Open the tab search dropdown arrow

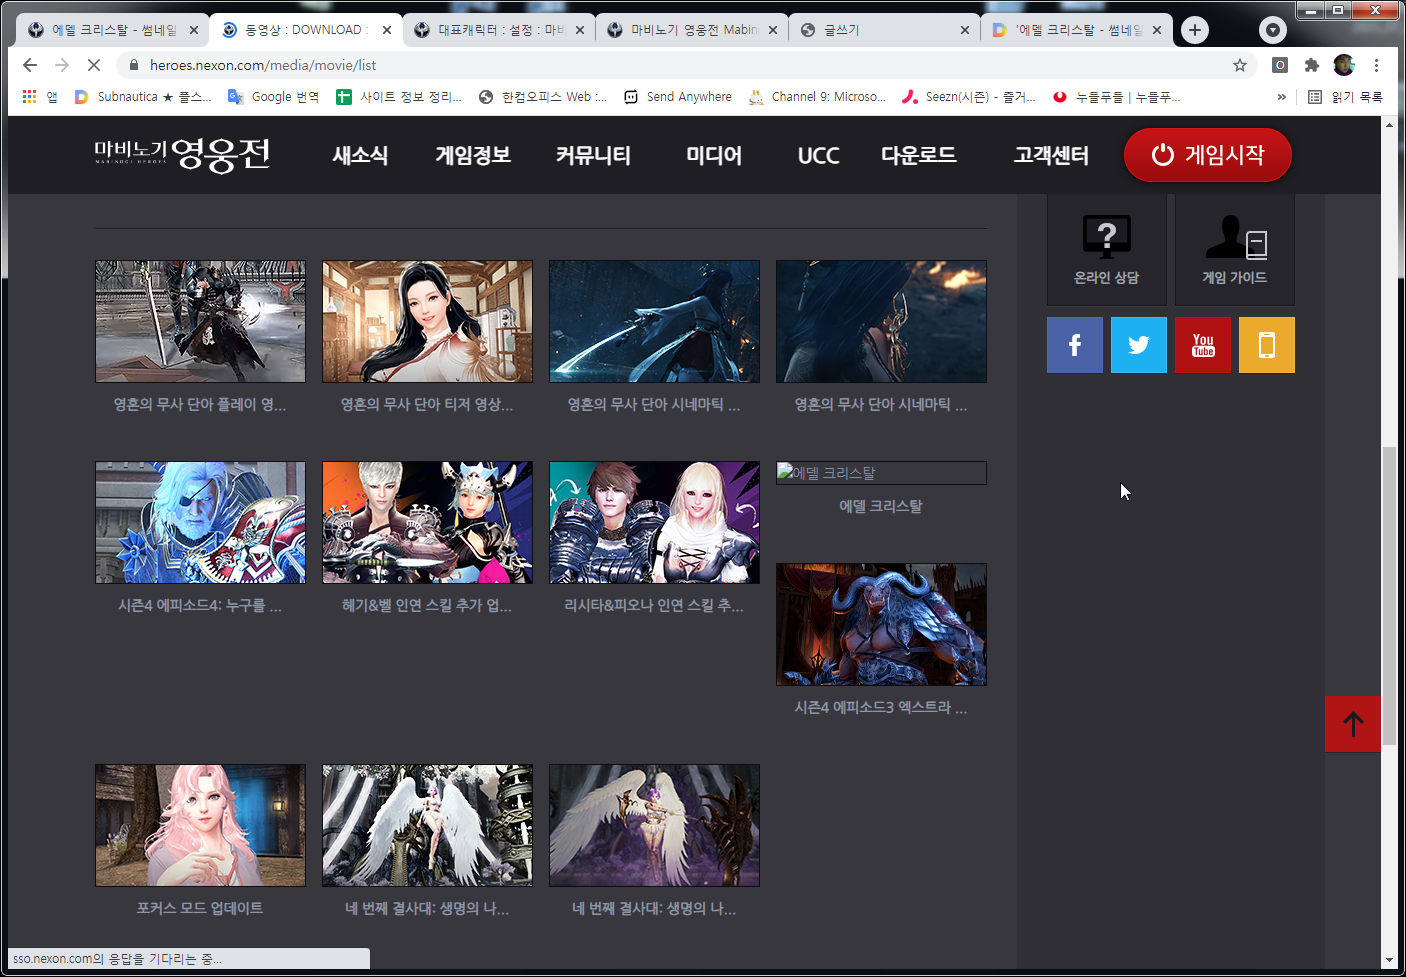coord(1273,30)
